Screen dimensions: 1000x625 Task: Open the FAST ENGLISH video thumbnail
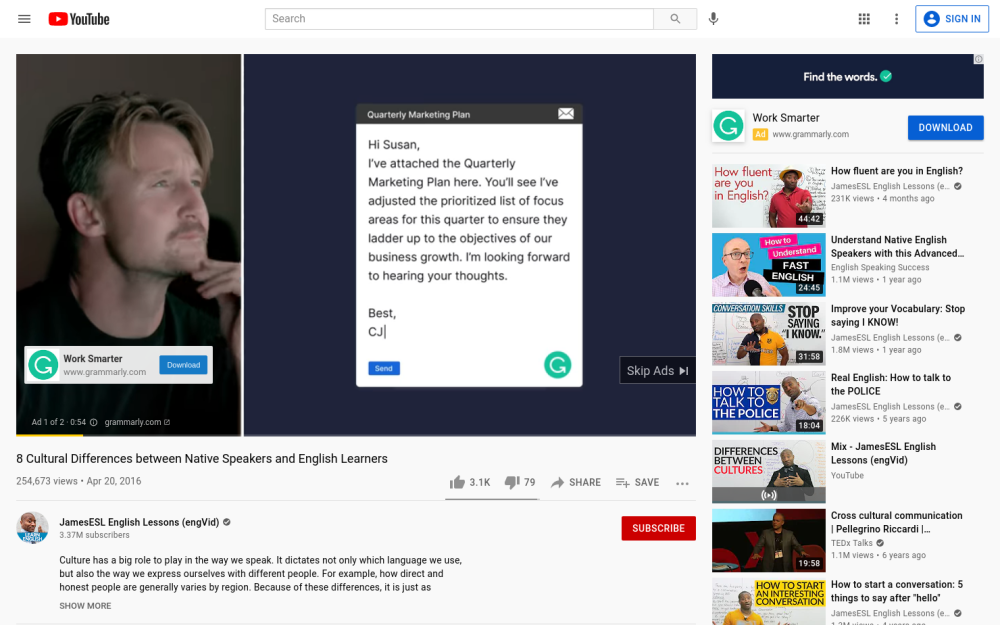click(x=768, y=265)
